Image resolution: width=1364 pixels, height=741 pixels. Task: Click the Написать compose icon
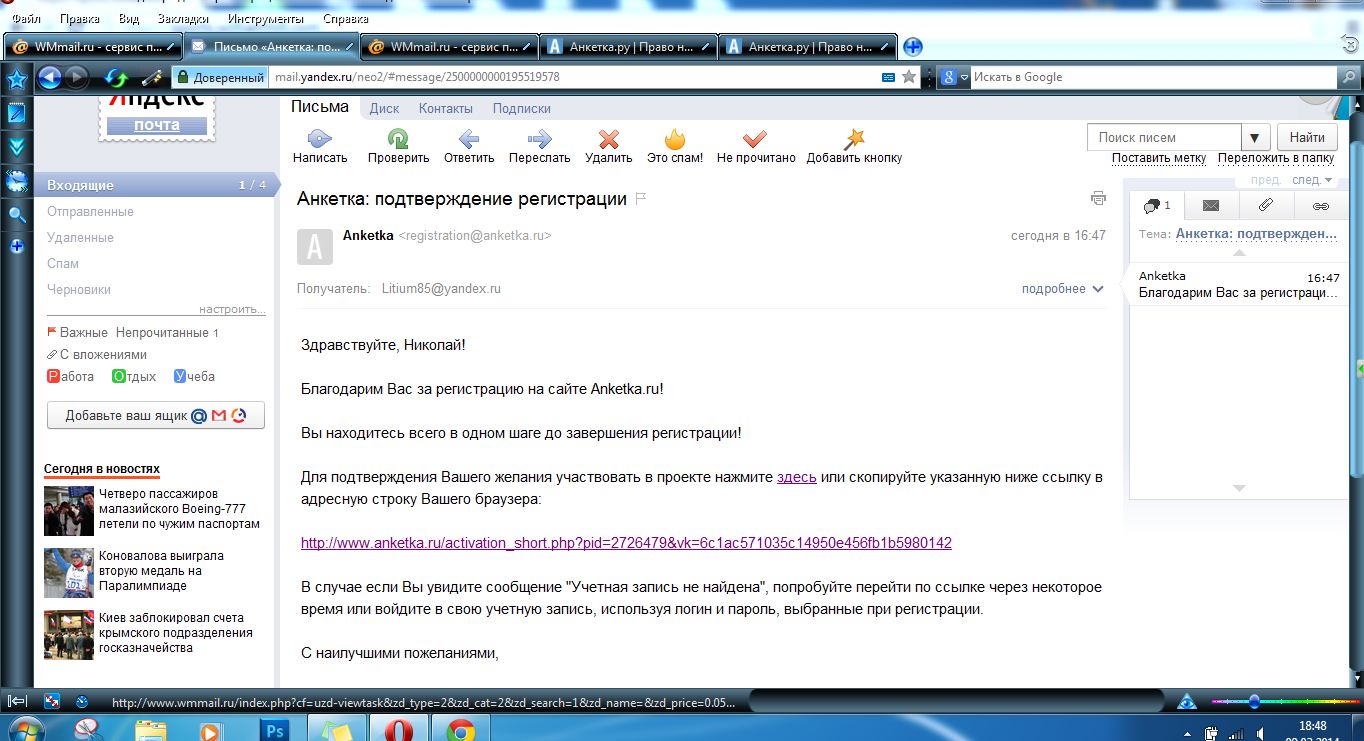point(319,138)
